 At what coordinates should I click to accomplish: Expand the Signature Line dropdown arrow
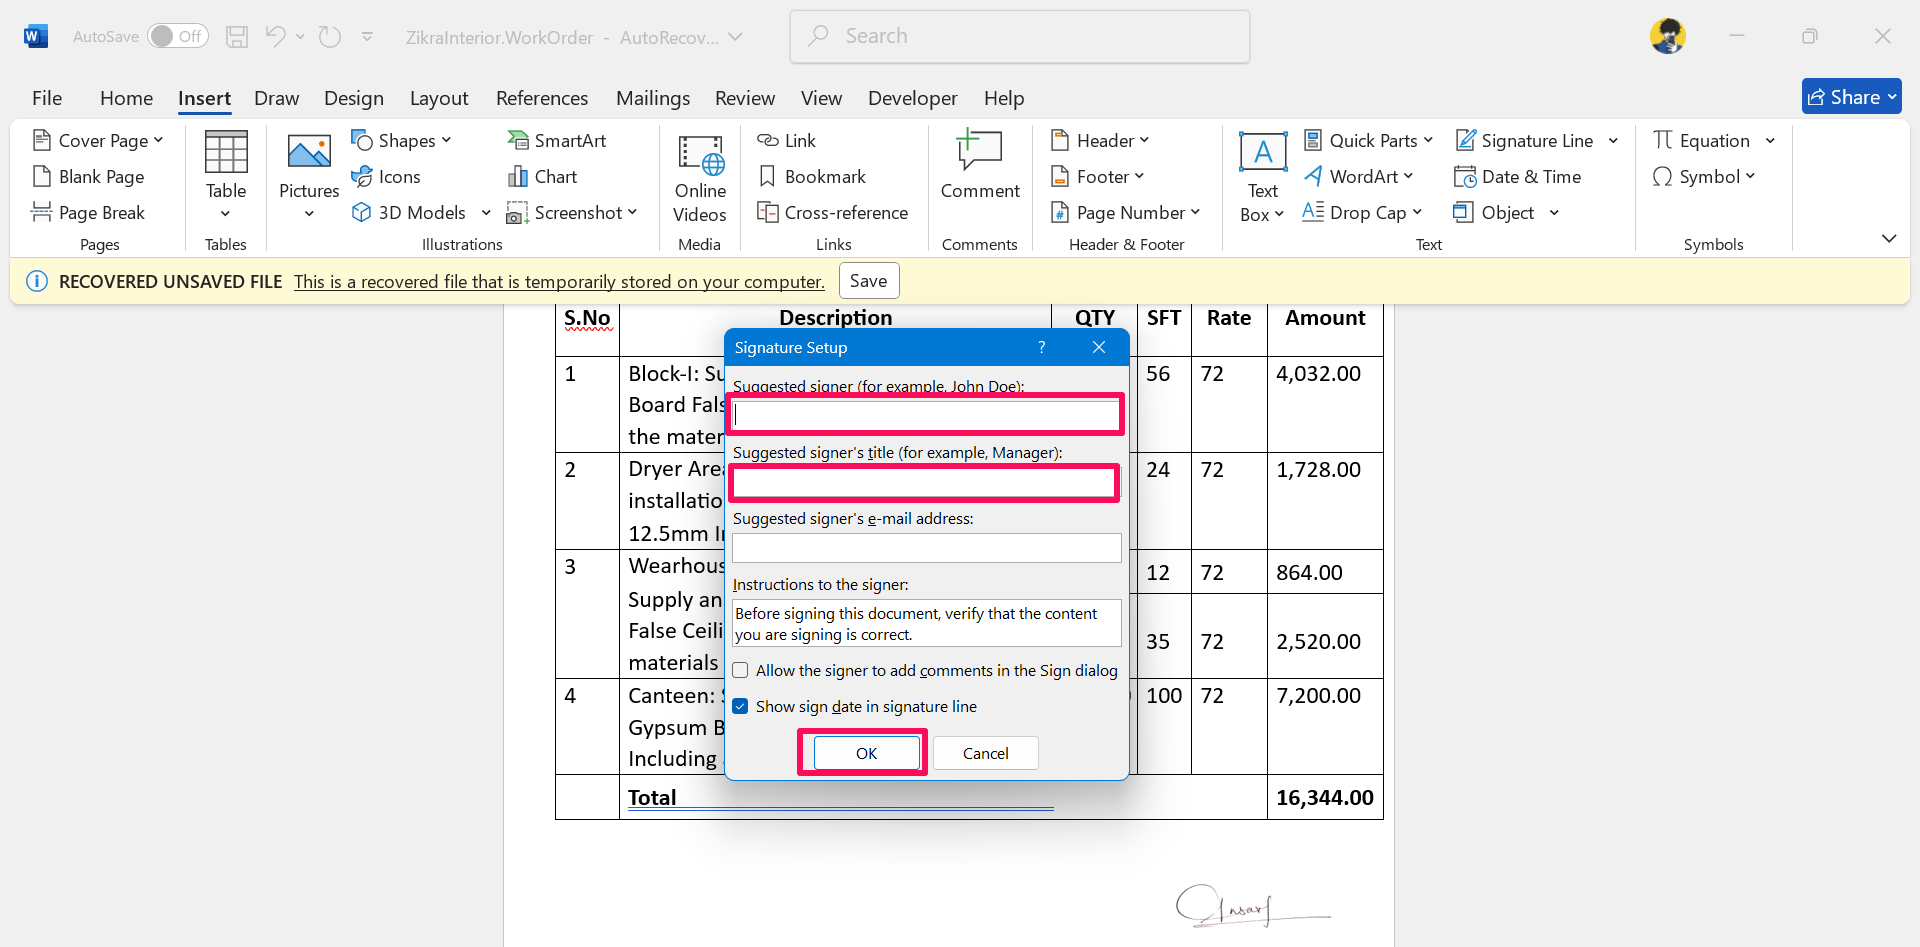[x=1613, y=141]
